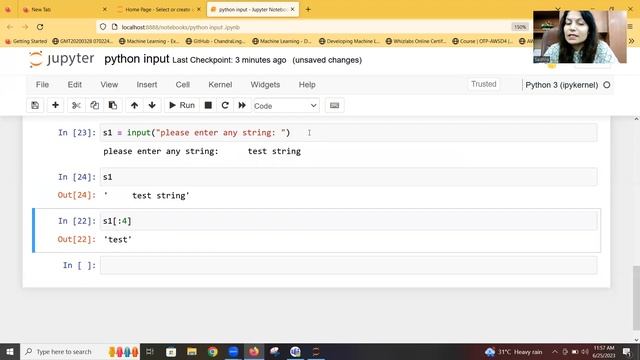
Task: Click the Trusted notebook indicator
Action: click(x=484, y=84)
